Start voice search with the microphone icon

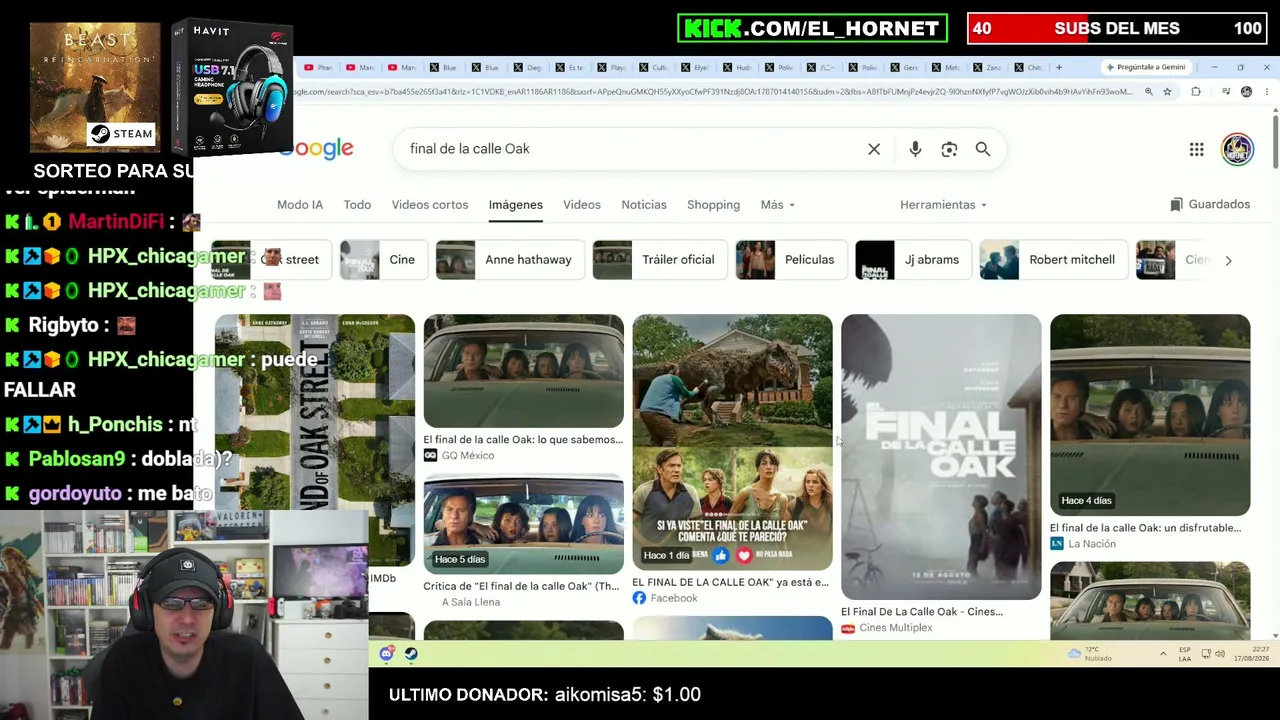point(915,149)
